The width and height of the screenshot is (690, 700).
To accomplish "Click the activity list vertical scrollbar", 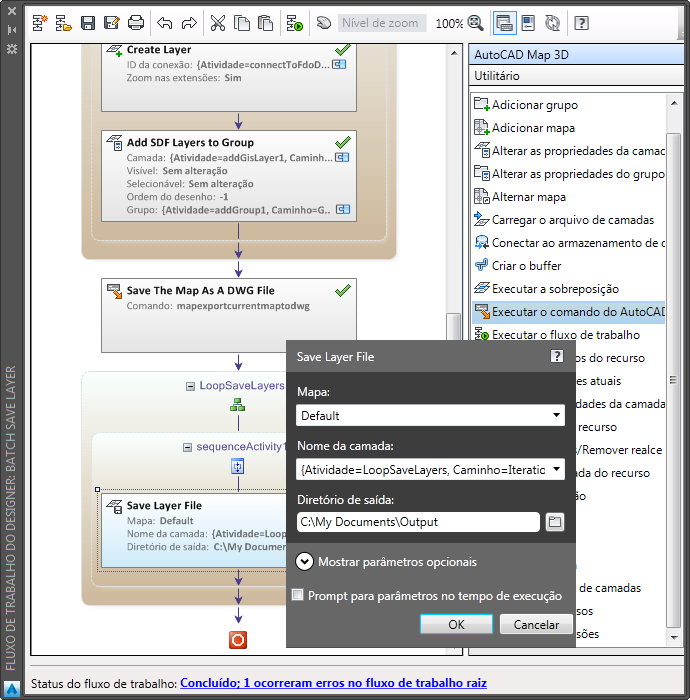I will click(x=673, y=379).
